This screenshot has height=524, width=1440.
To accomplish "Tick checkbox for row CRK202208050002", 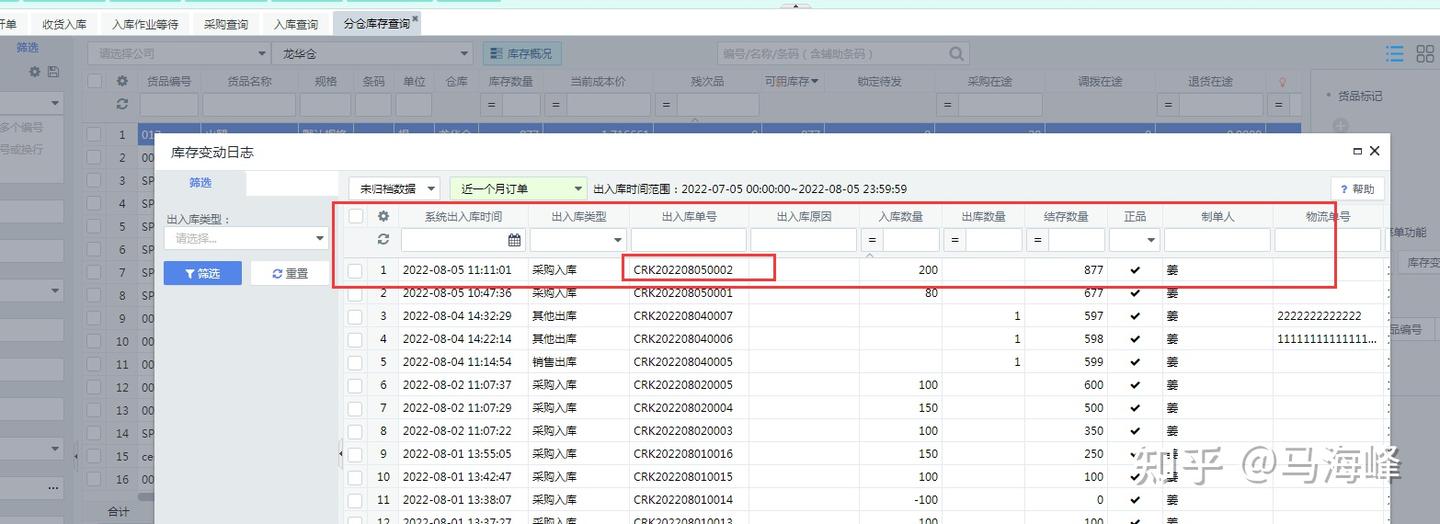I will click(356, 270).
